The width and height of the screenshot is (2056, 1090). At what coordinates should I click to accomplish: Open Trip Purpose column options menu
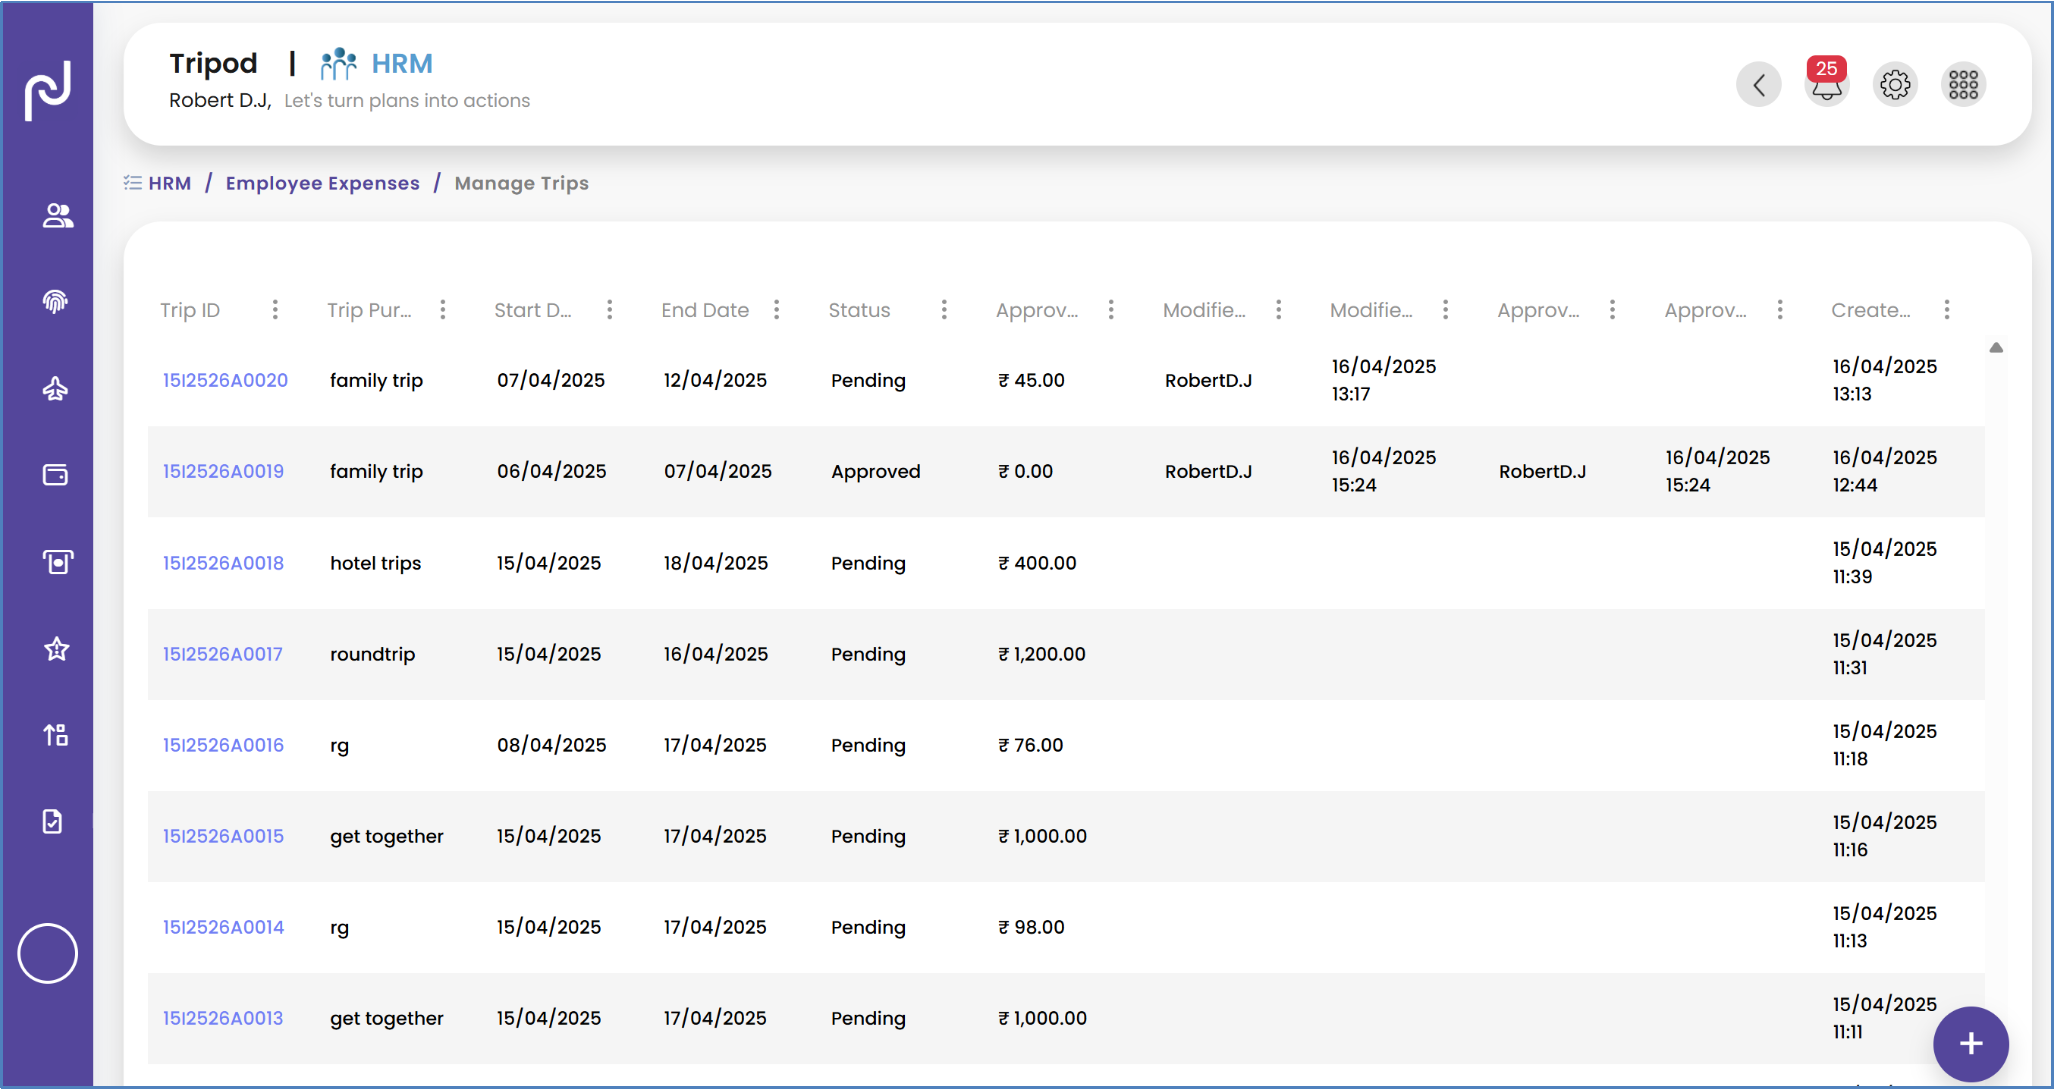(443, 310)
